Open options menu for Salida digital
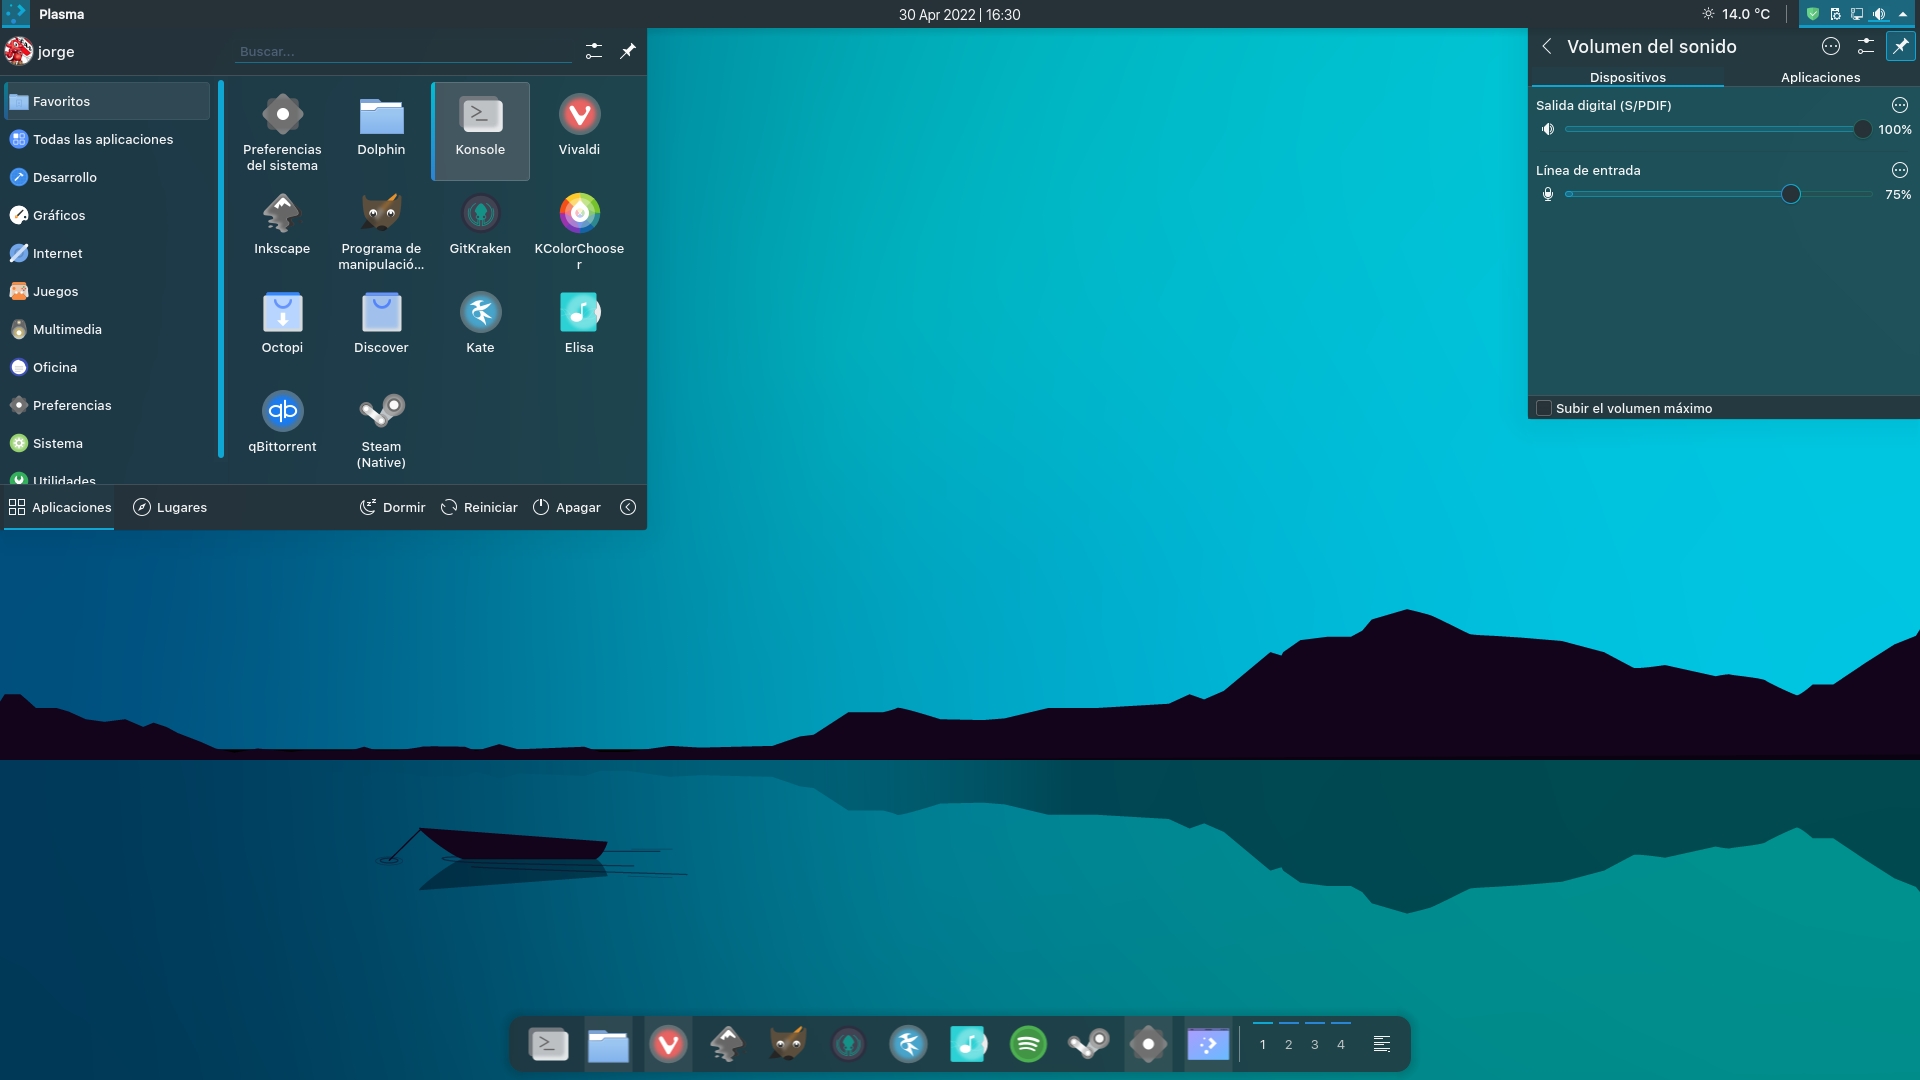This screenshot has height=1080, width=1920. [x=1899, y=104]
